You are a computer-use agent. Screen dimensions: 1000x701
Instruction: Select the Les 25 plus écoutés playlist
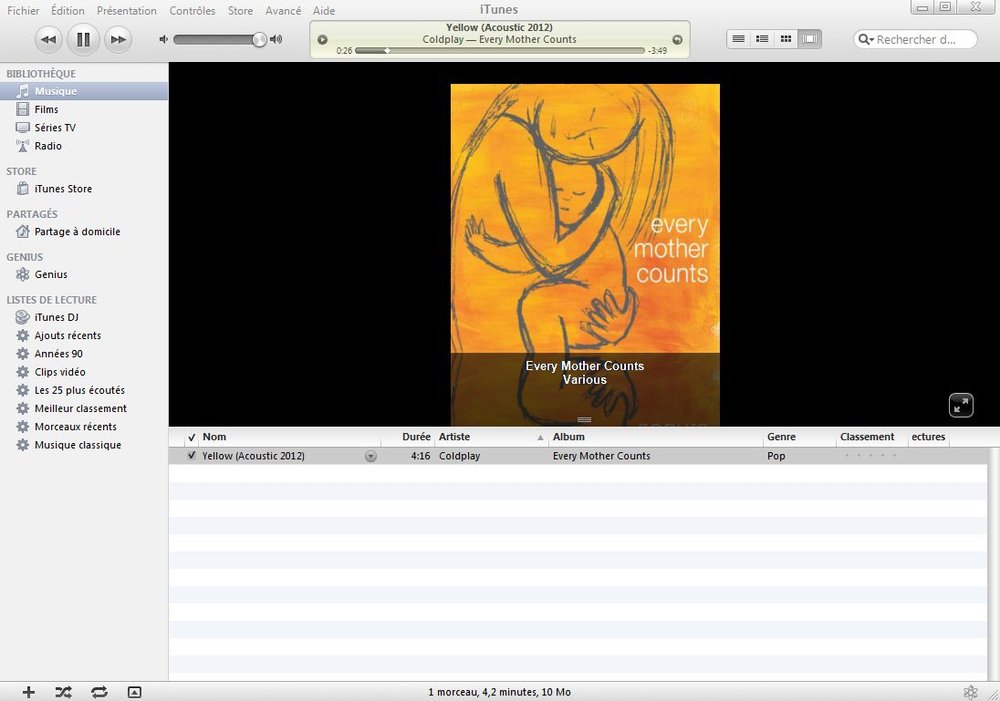click(x=80, y=390)
